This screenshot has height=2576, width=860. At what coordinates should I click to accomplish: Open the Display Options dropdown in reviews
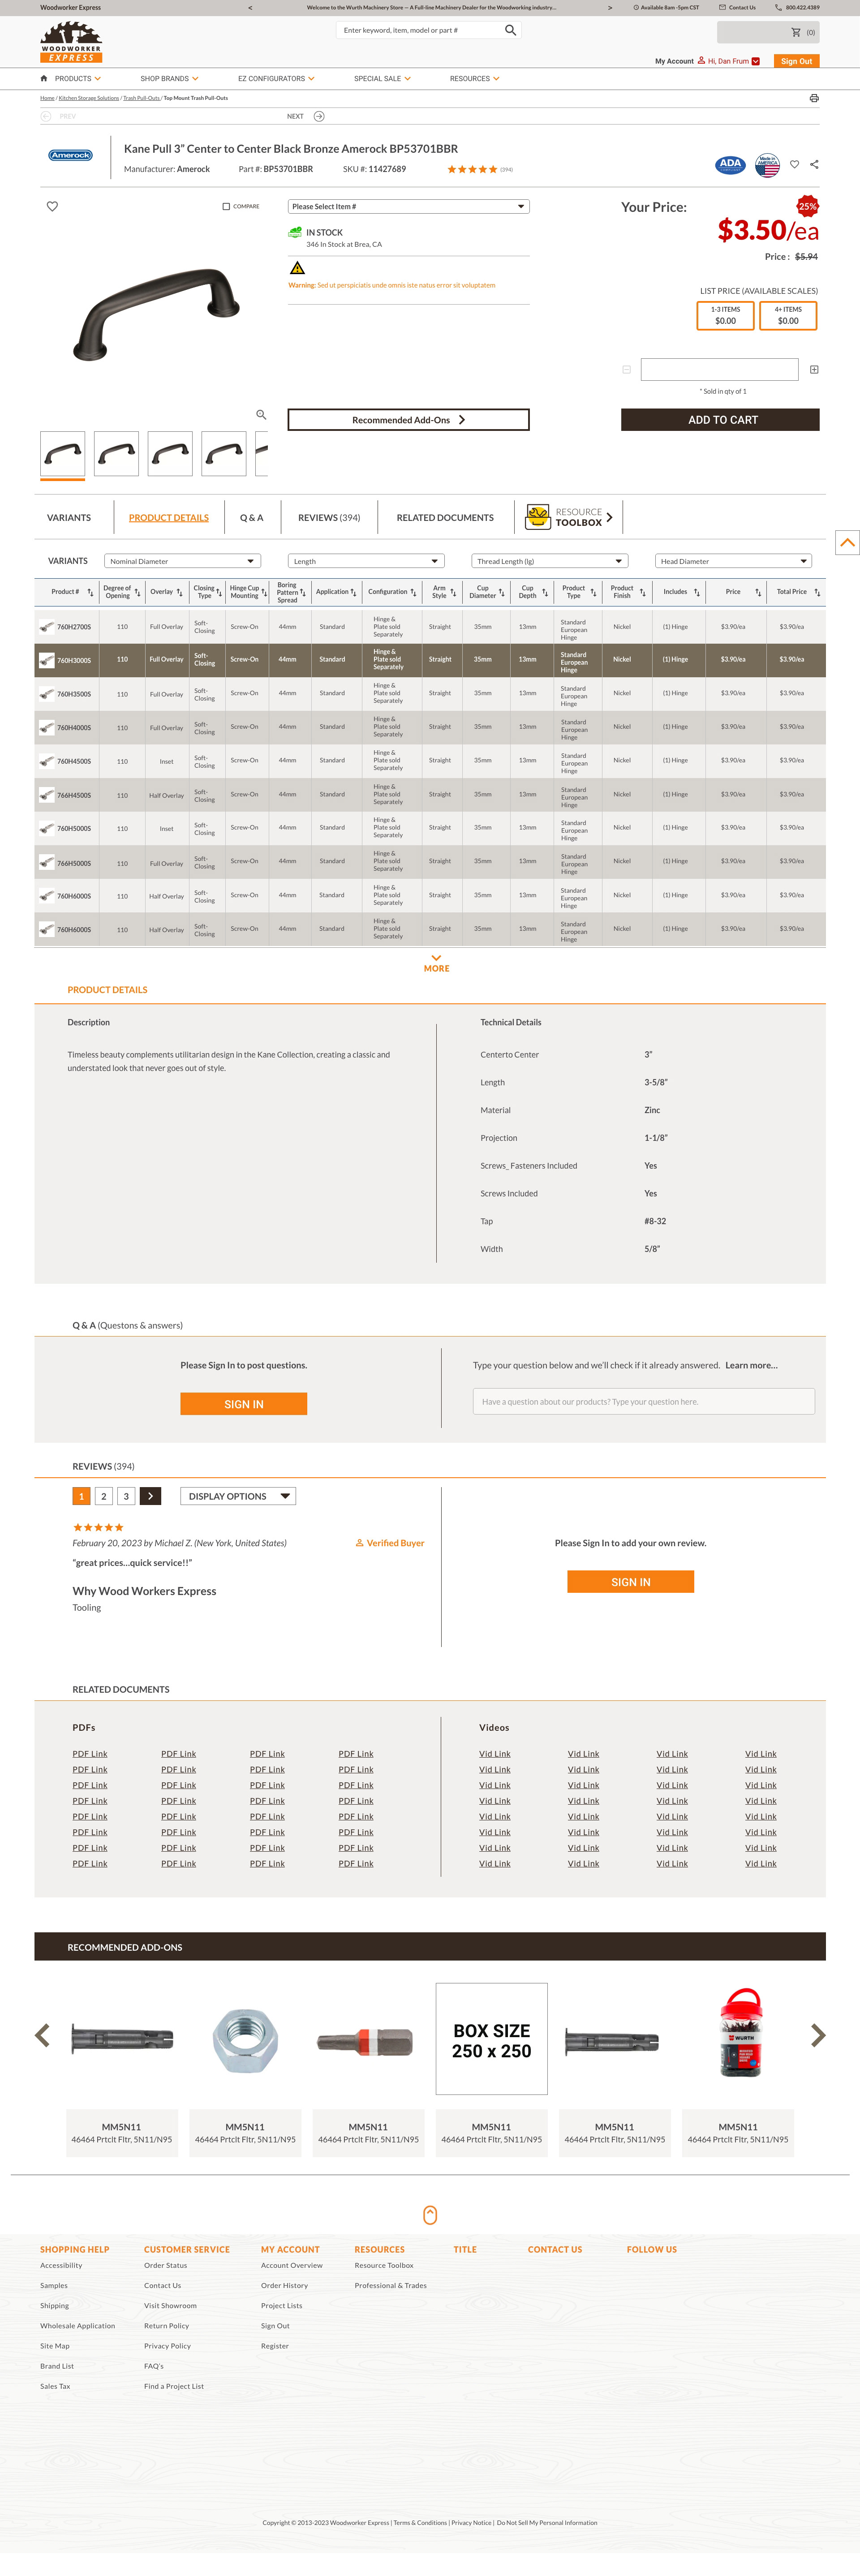(x=238, y=1496)
